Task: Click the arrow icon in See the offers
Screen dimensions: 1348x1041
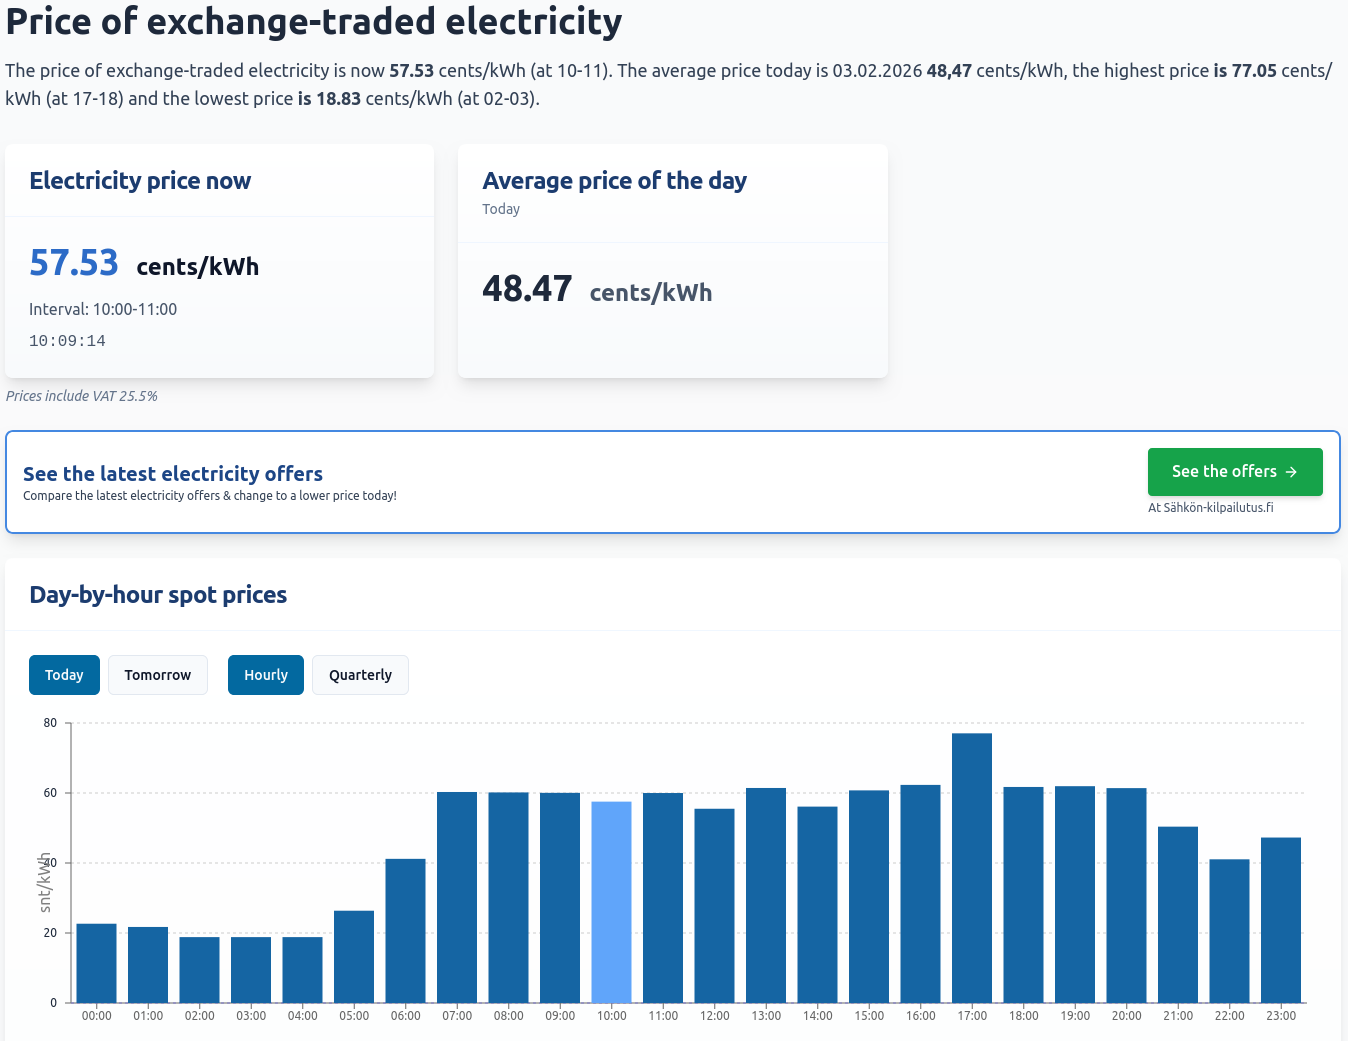Action: click(x=1291, y=472)
